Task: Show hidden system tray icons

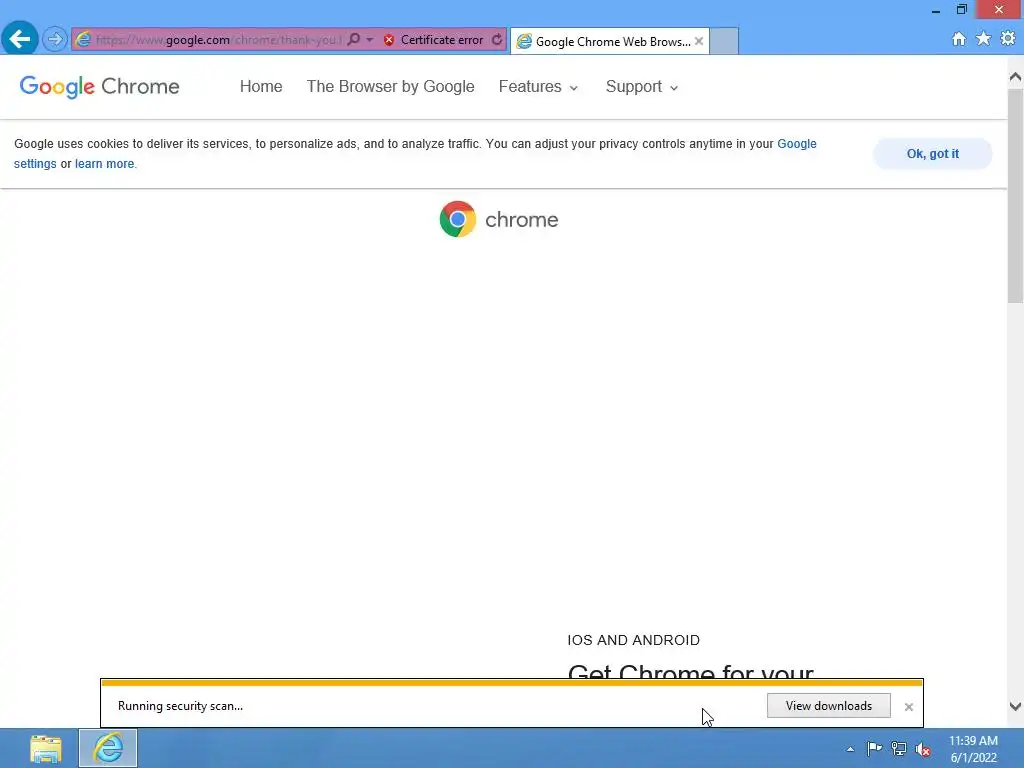Action: pyautogui.click(x=850, y=749)
